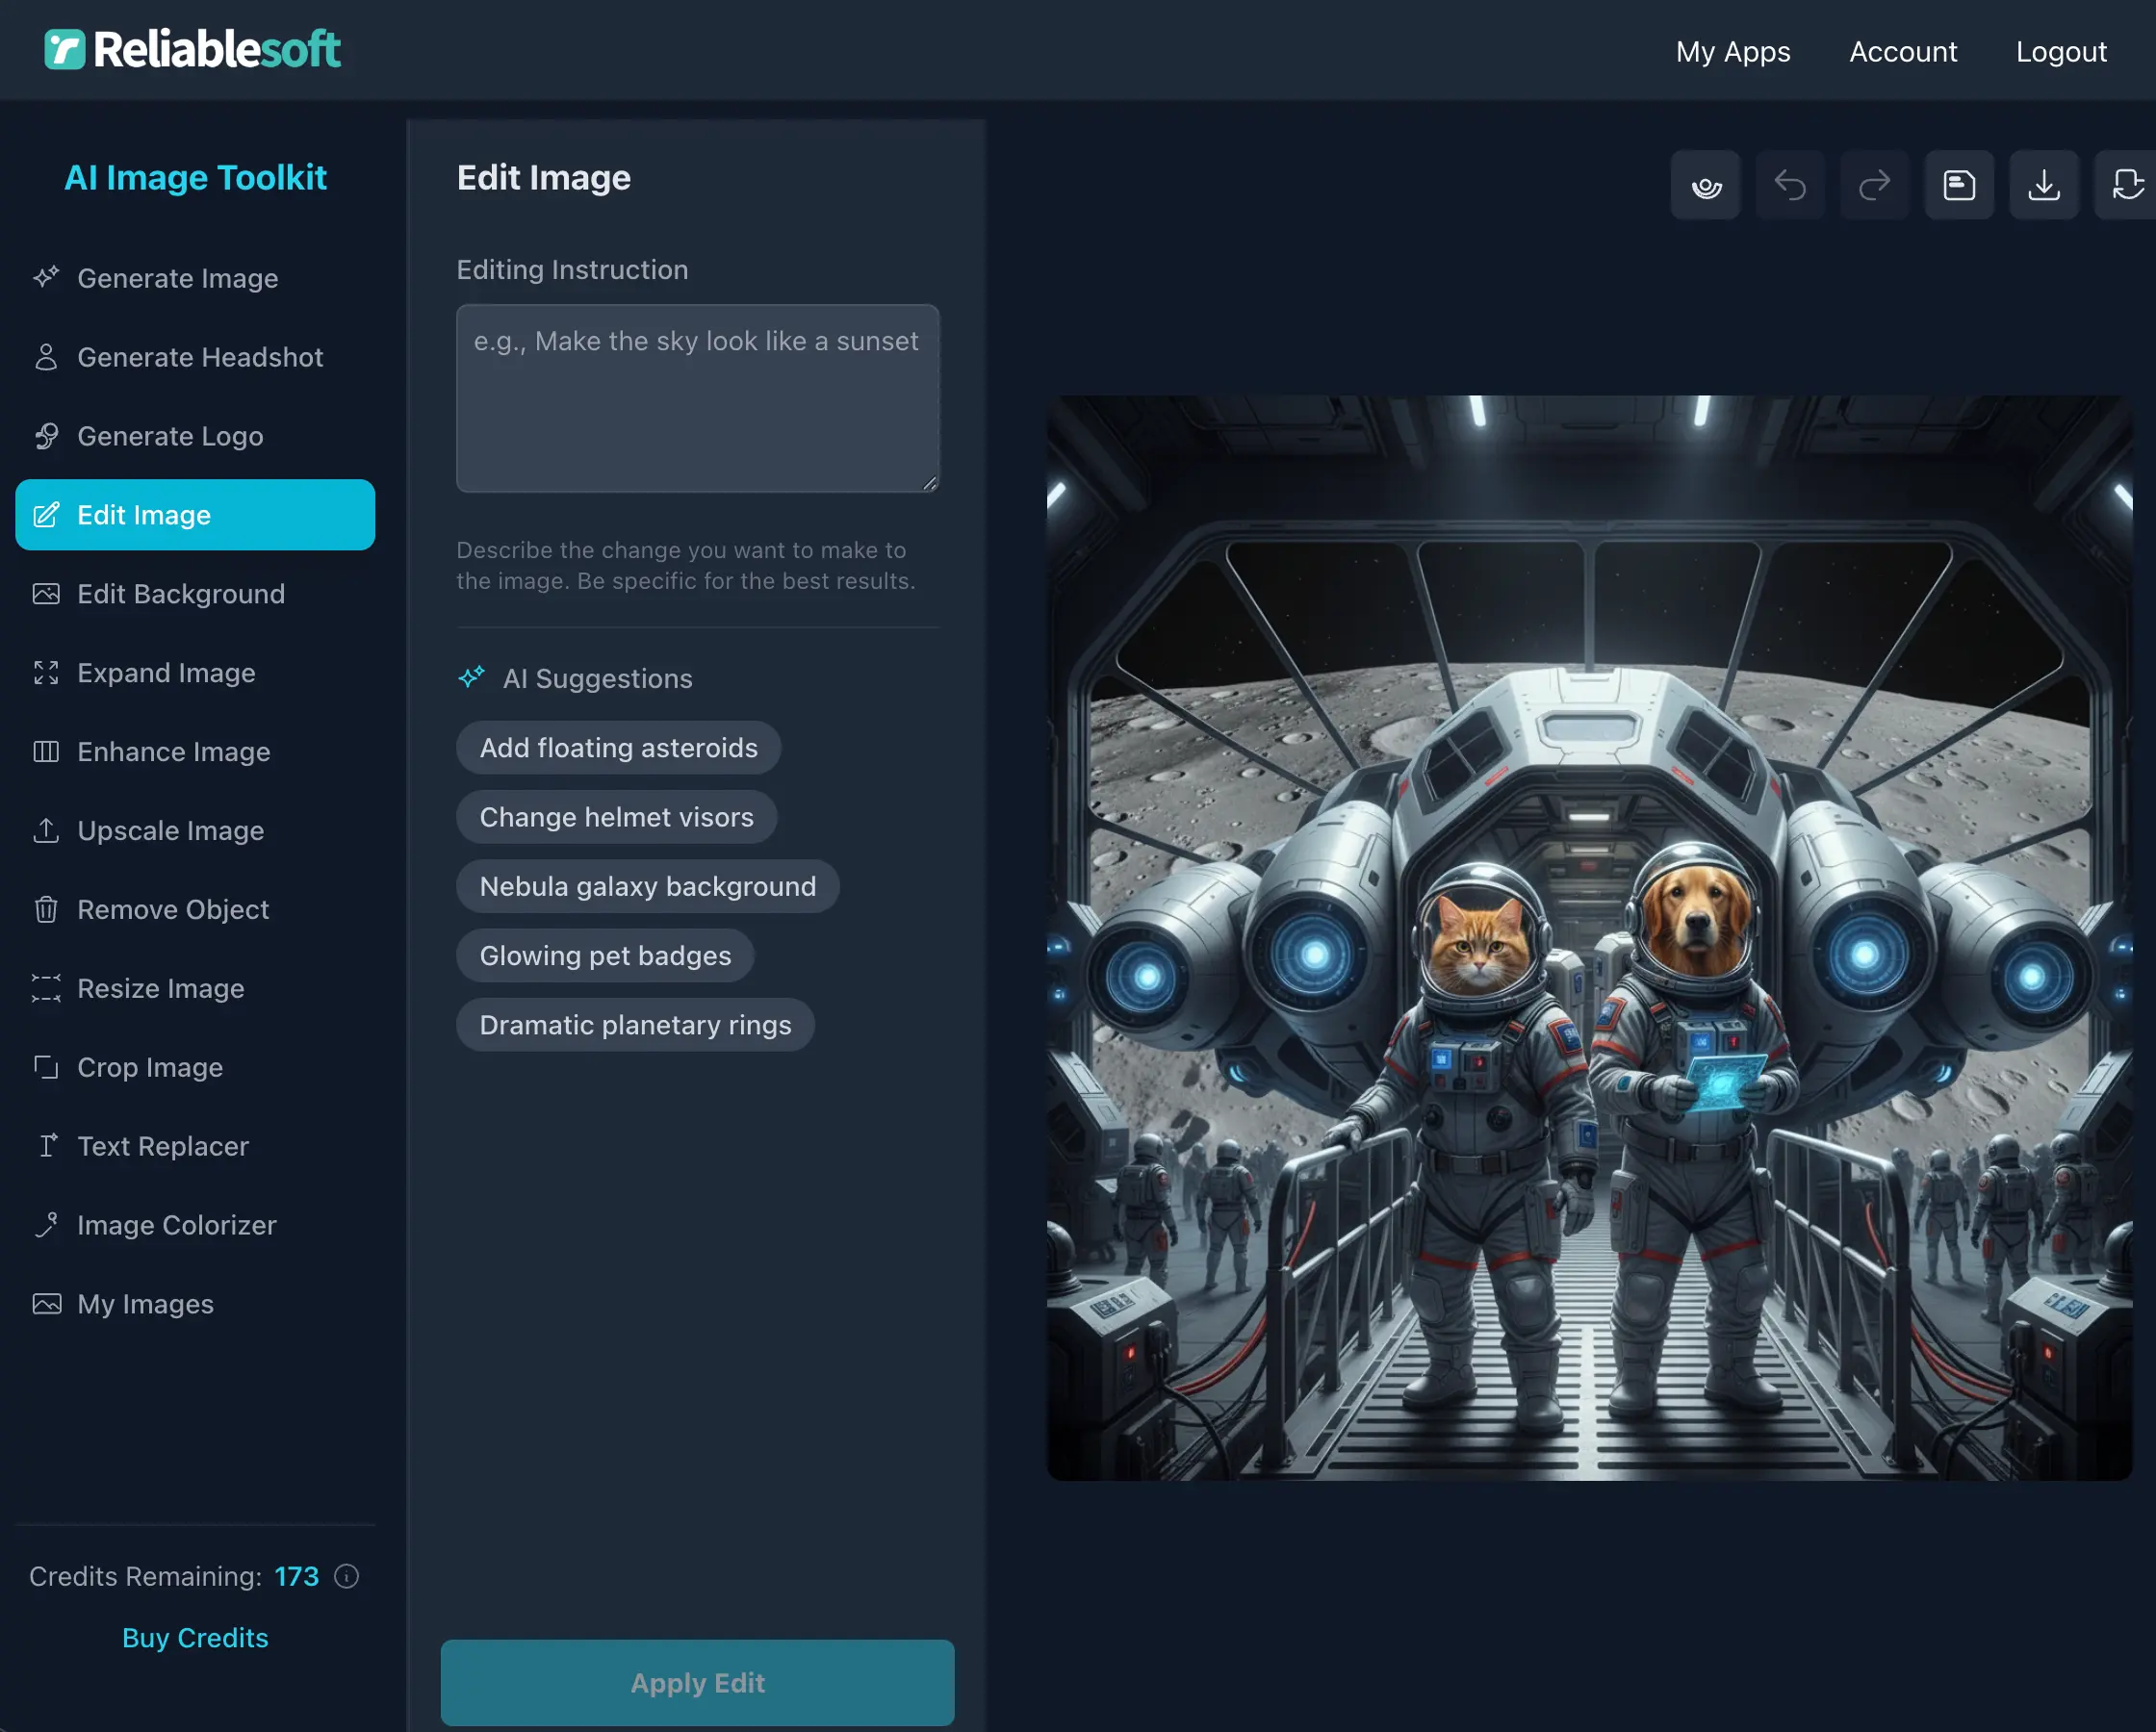Select Image Colorizer in sidebar
This screenshot has height=1732, width=2156.
click(x=176, y=1225)
